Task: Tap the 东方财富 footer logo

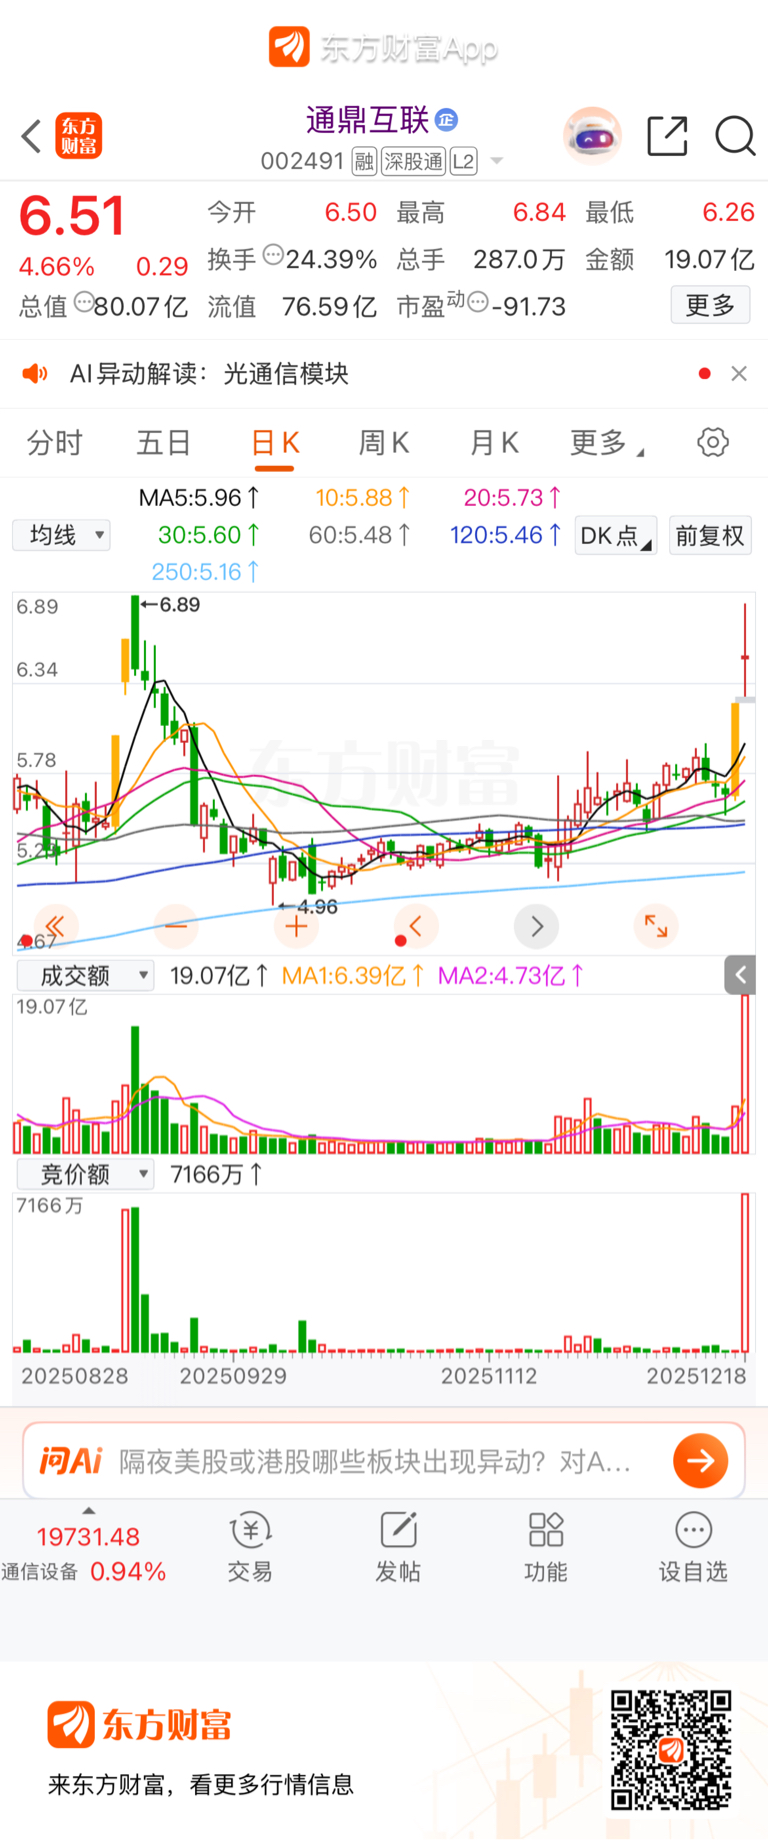Action: pos(140,1725)
